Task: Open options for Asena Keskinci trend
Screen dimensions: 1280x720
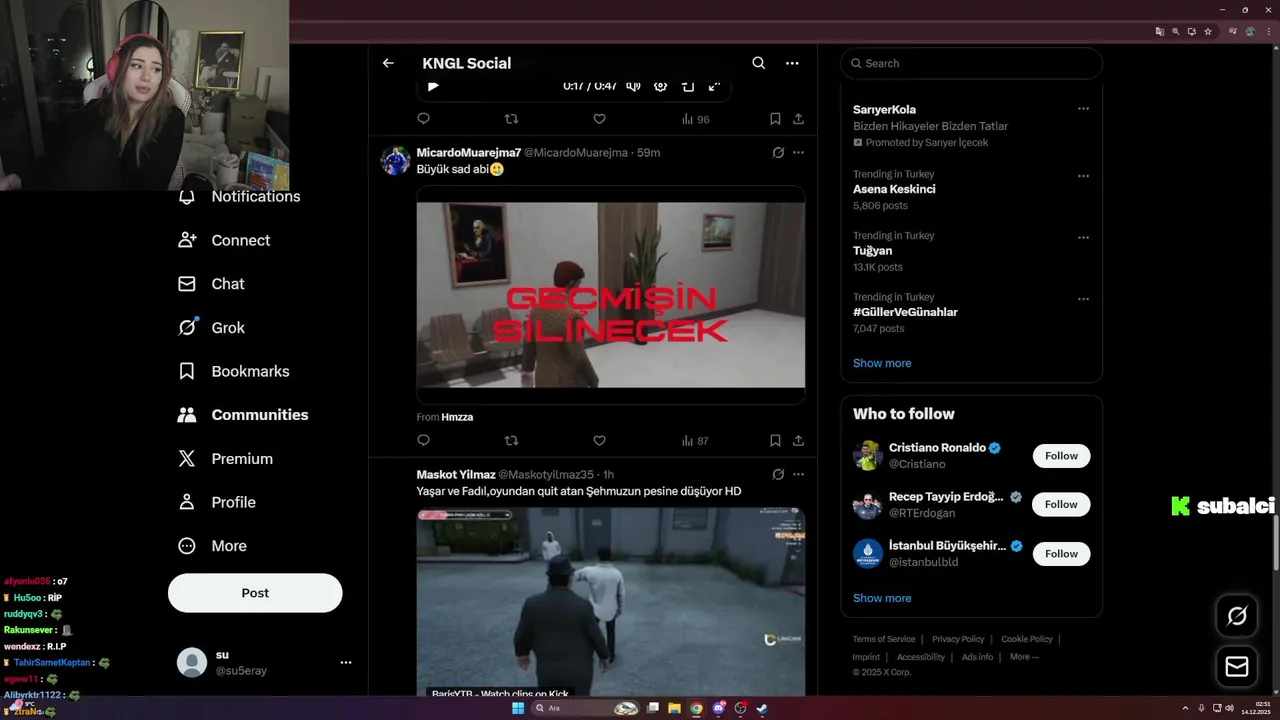Action: point(1083,176)
